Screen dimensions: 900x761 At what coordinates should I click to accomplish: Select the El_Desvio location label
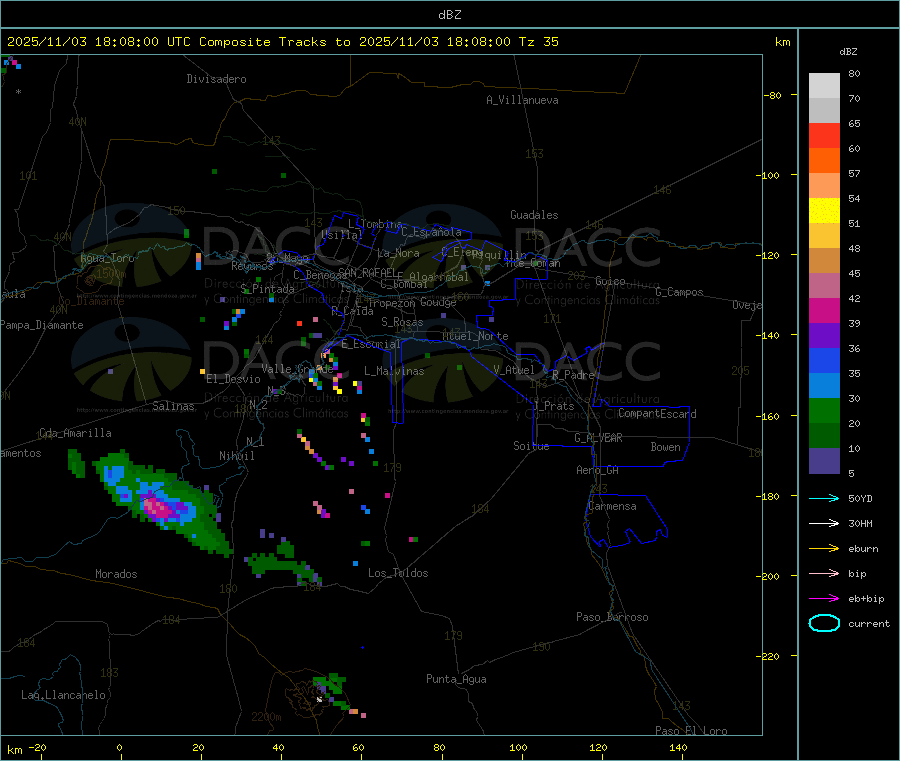(233, 379)
